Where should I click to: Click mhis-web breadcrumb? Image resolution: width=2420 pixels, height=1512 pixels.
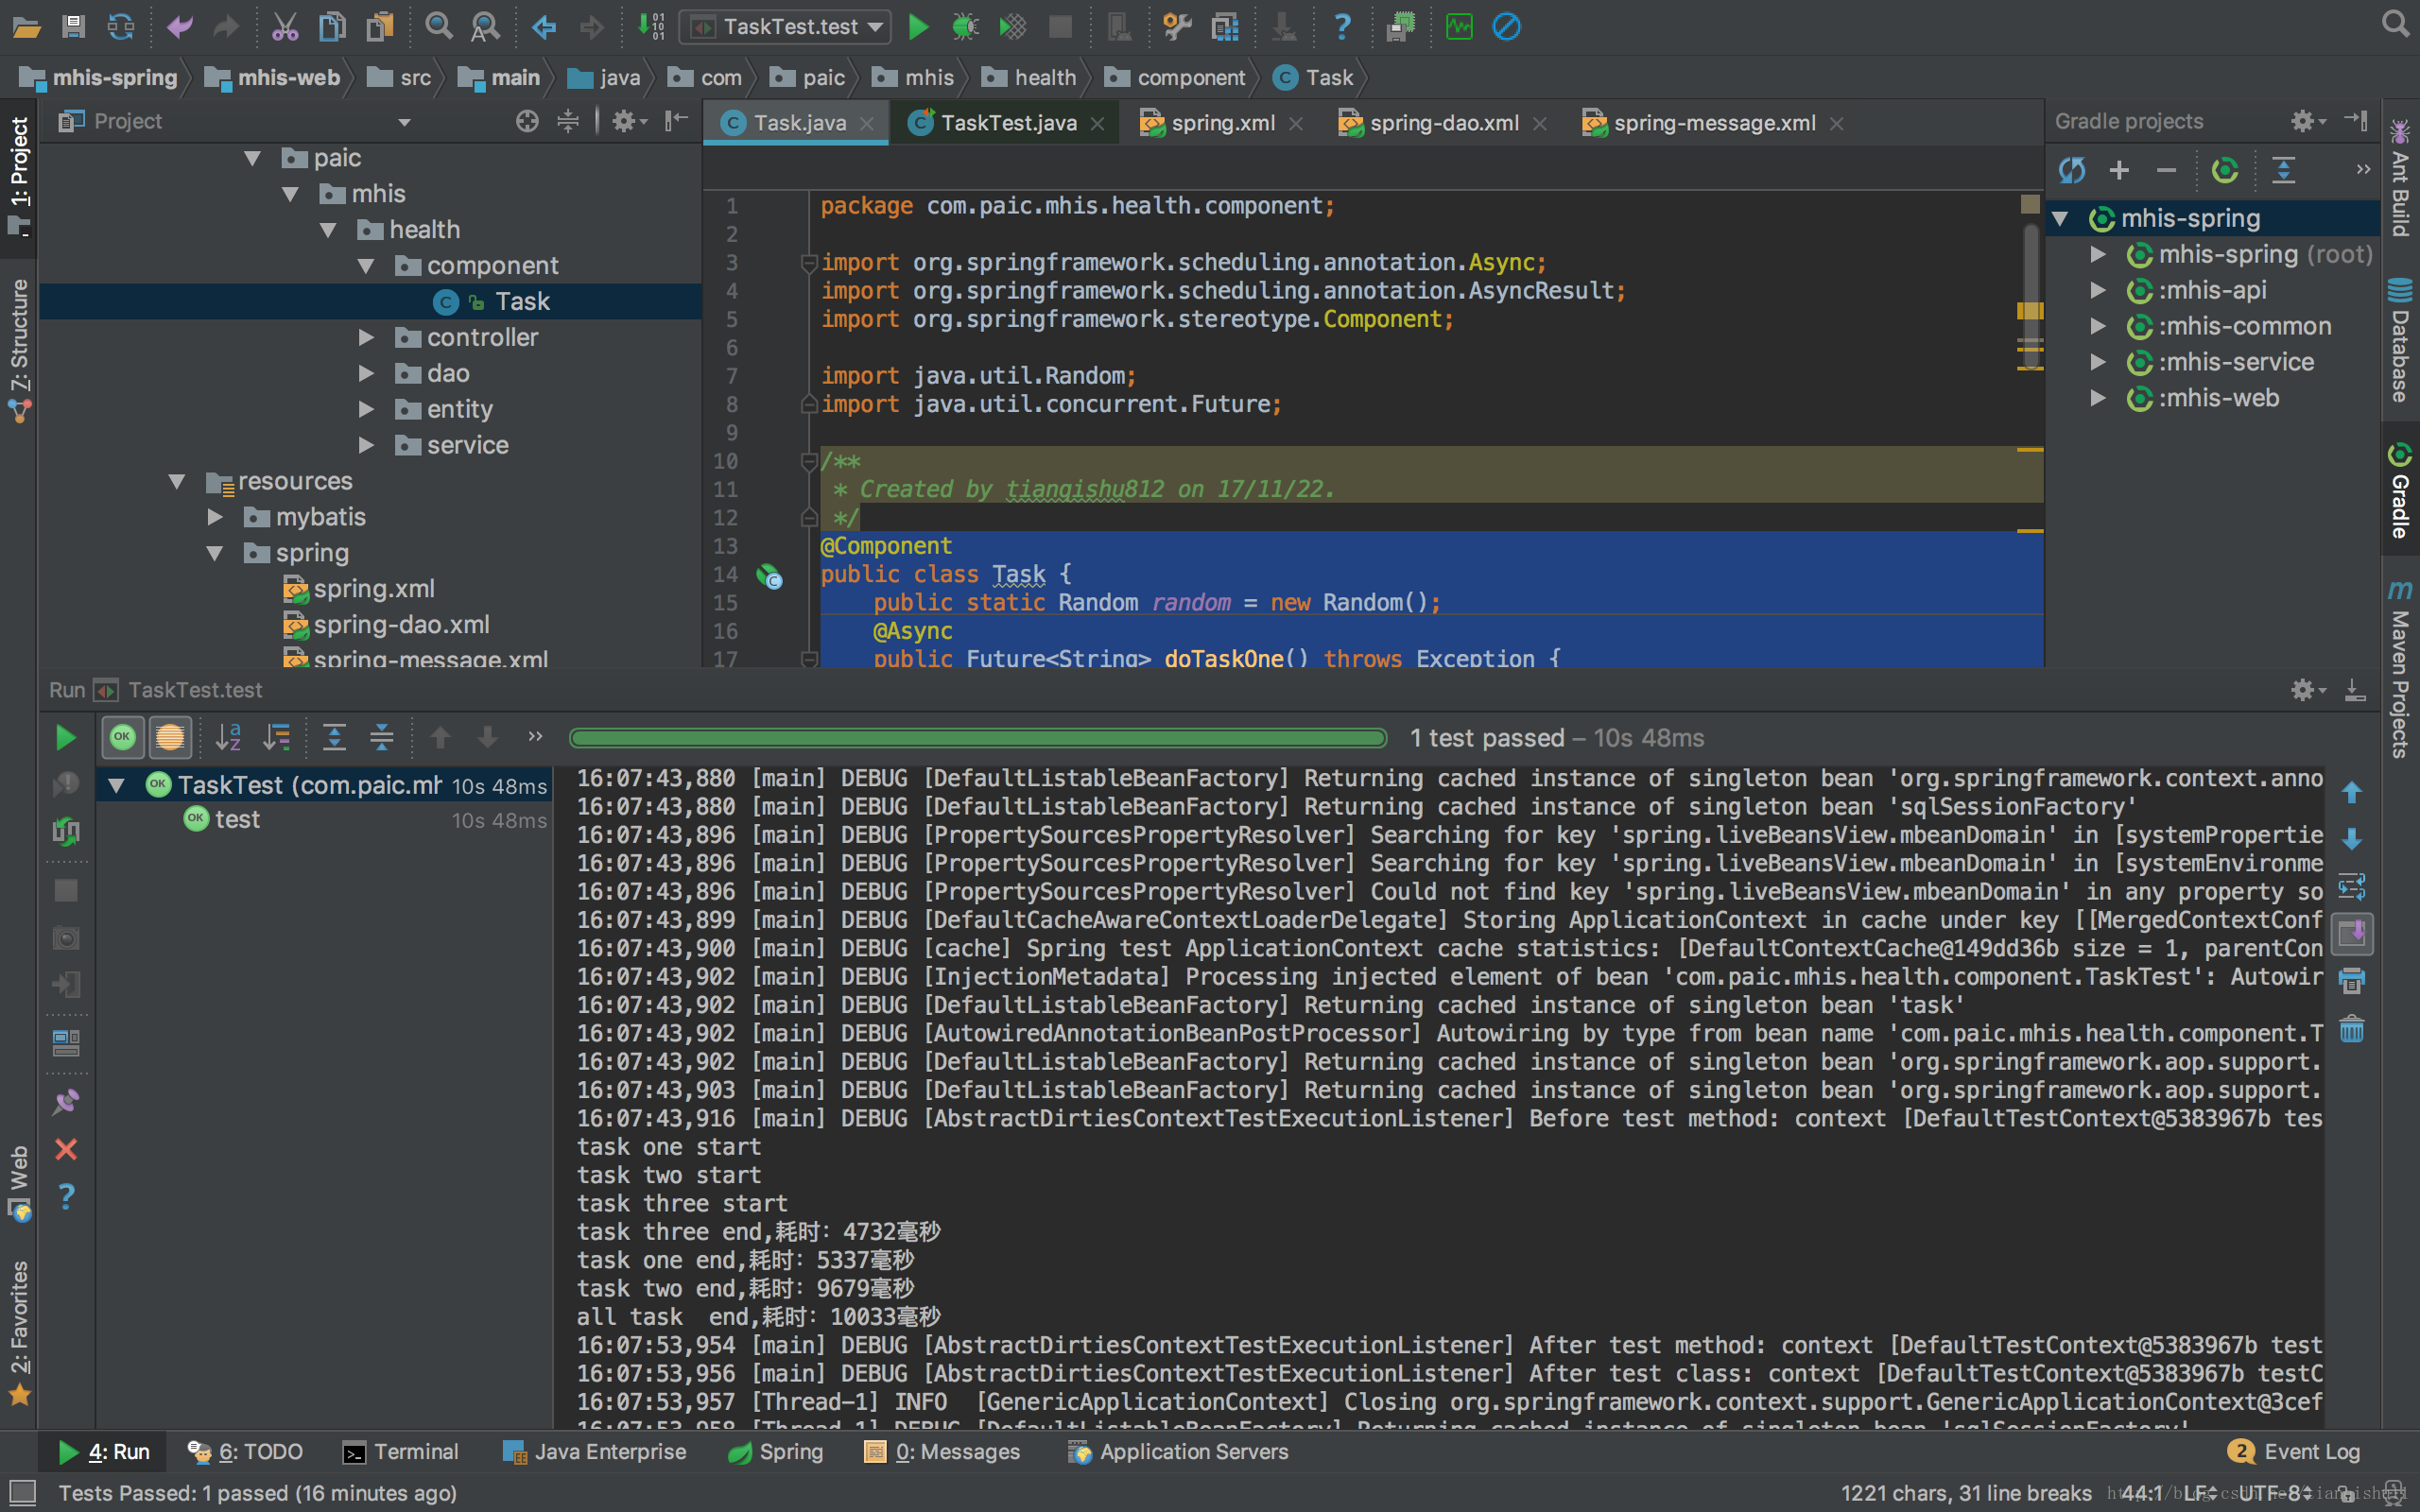click(273, 78)
